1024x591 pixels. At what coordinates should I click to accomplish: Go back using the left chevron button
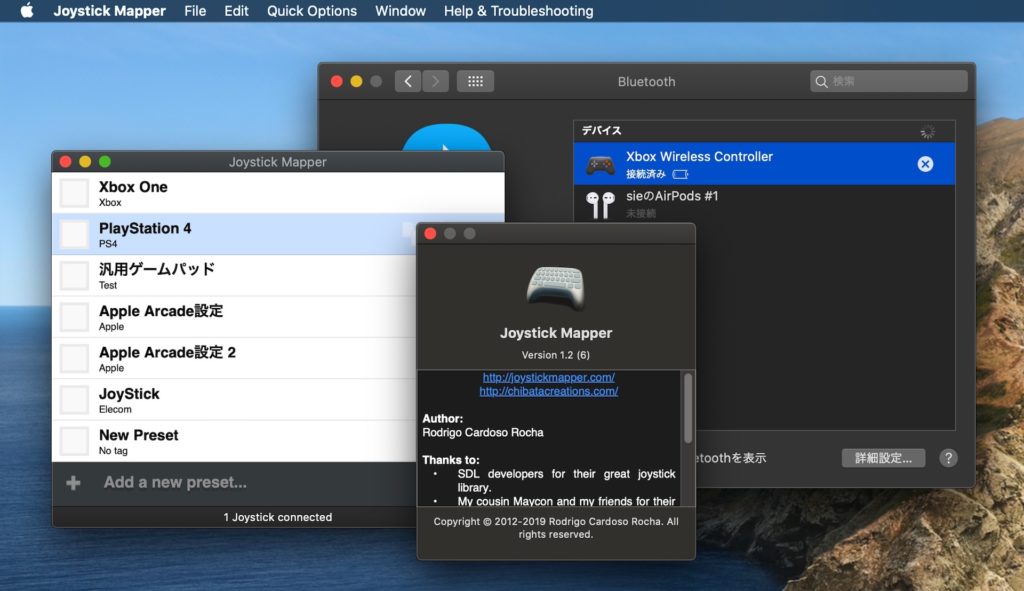coord(407,81)
